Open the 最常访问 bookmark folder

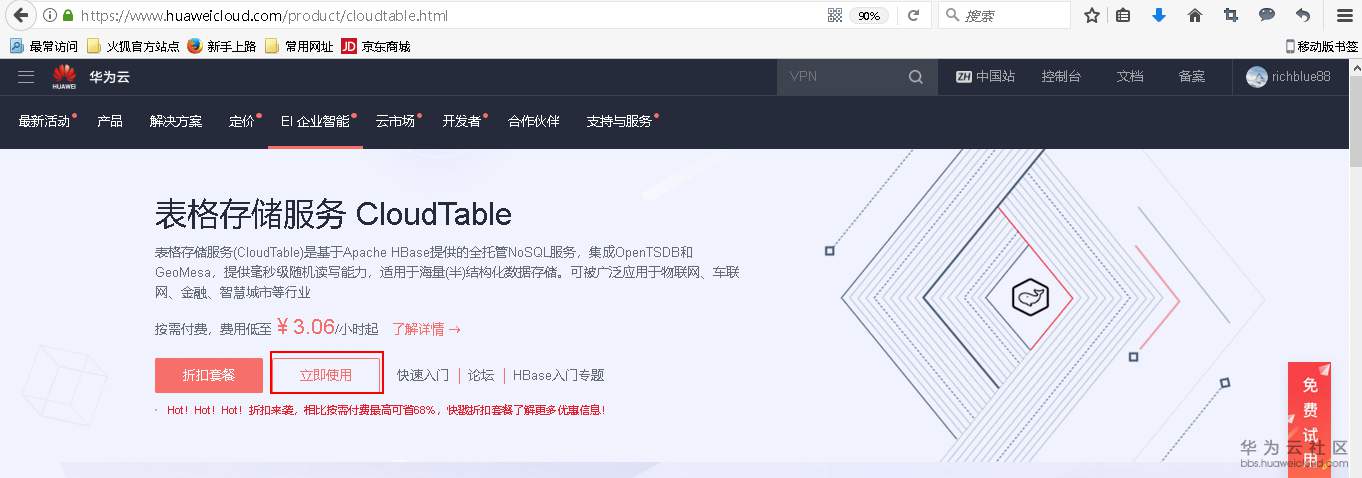(44, 46)
